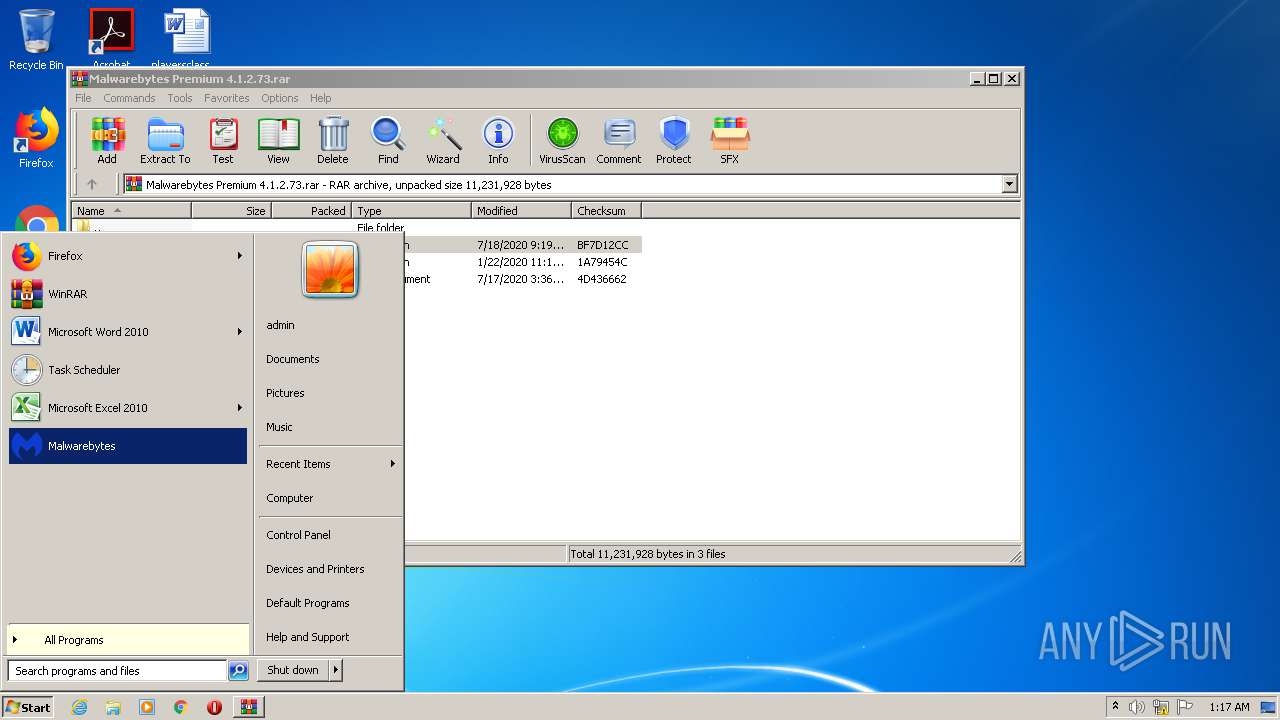Select the WinRAR taskbar button

(249, 707)
